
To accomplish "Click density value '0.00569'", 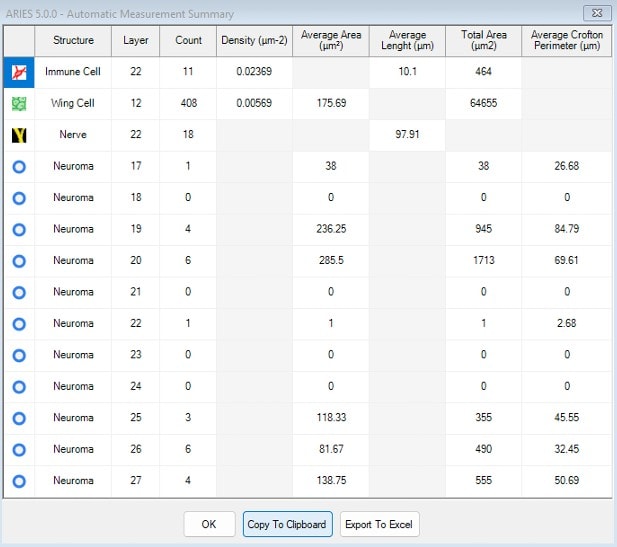I will coord(254,103).
